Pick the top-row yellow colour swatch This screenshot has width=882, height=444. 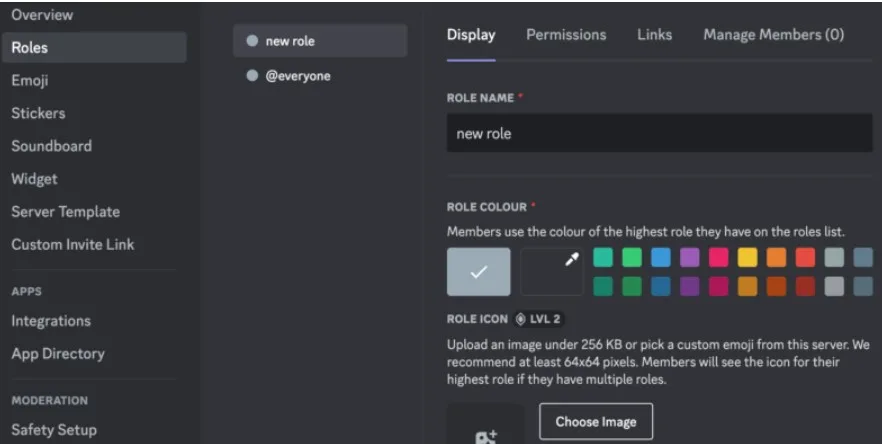[748, 257]
